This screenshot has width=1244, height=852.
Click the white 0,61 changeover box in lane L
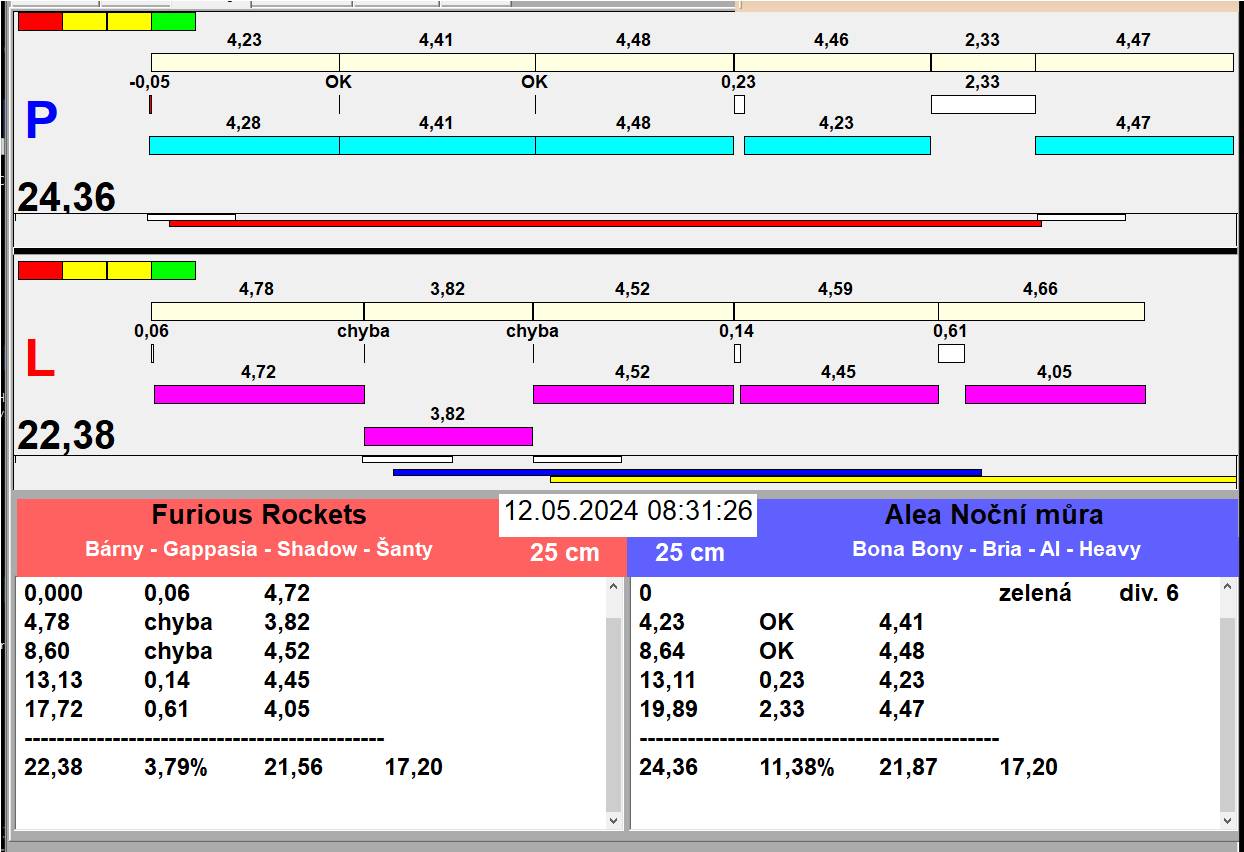coord(951,353)
